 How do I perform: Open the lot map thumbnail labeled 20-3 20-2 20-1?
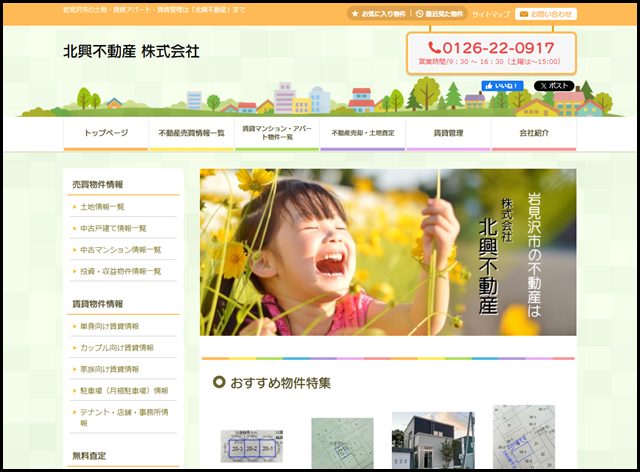(252, 446)
